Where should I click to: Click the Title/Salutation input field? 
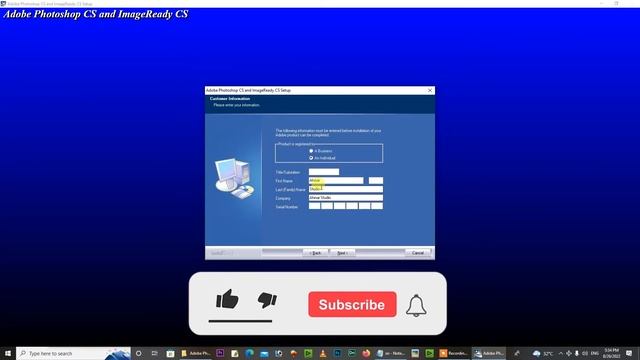pyautogui.click(x=324, y=172)
